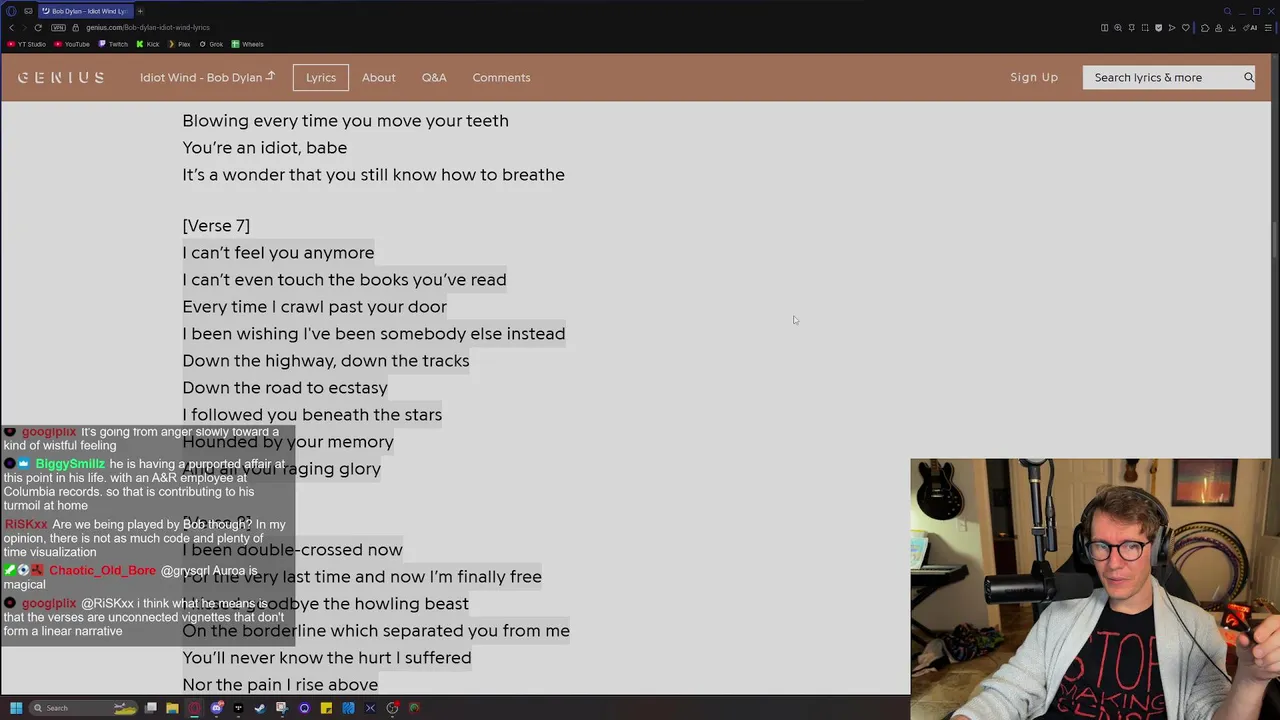Open the Windows Start button

(16, 708)
